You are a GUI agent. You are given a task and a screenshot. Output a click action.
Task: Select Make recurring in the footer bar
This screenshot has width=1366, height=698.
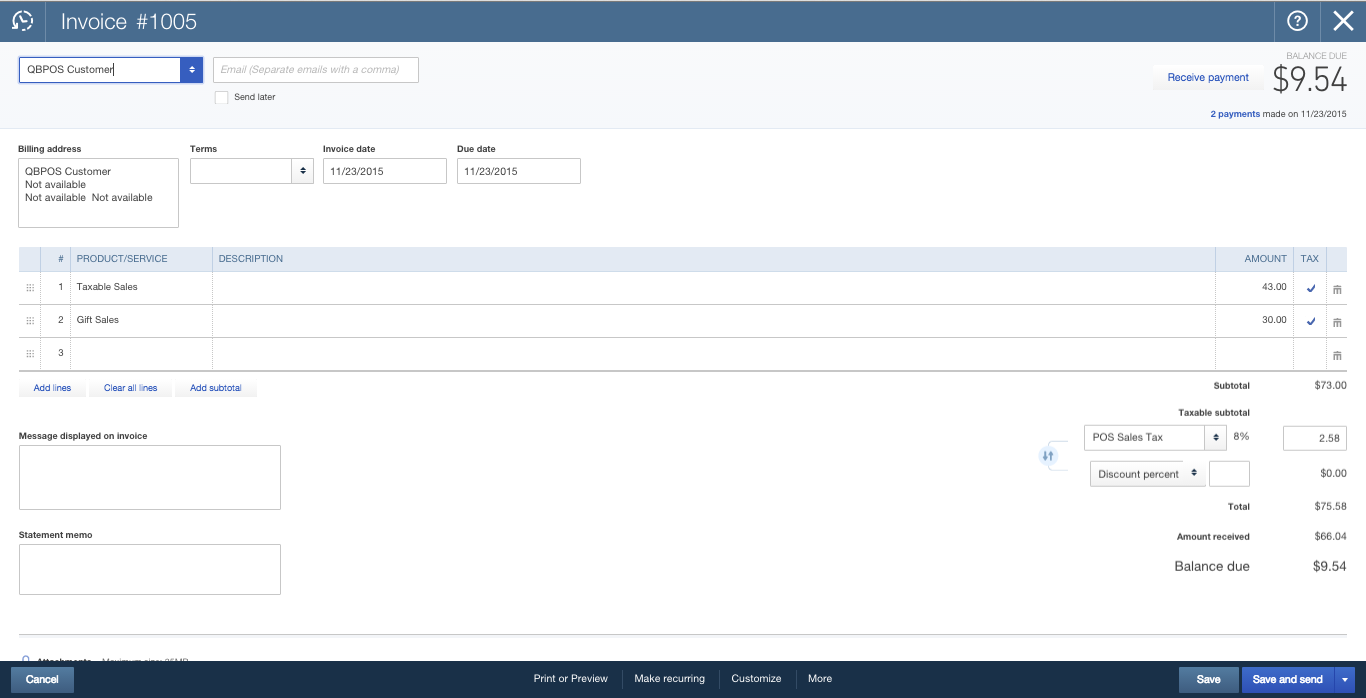click(669, 678)
